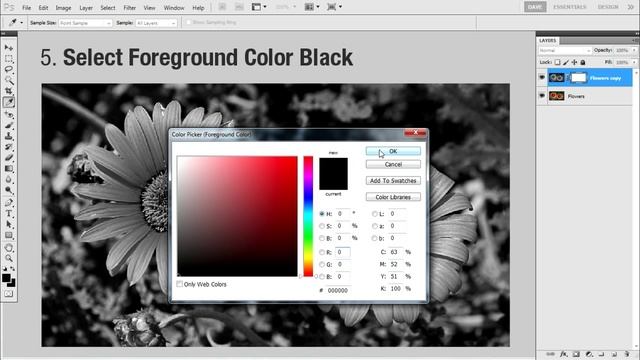This screenshot has width=640, height=360.
Task: Click Cancel in Color Picker
Action: coord(393,164)
